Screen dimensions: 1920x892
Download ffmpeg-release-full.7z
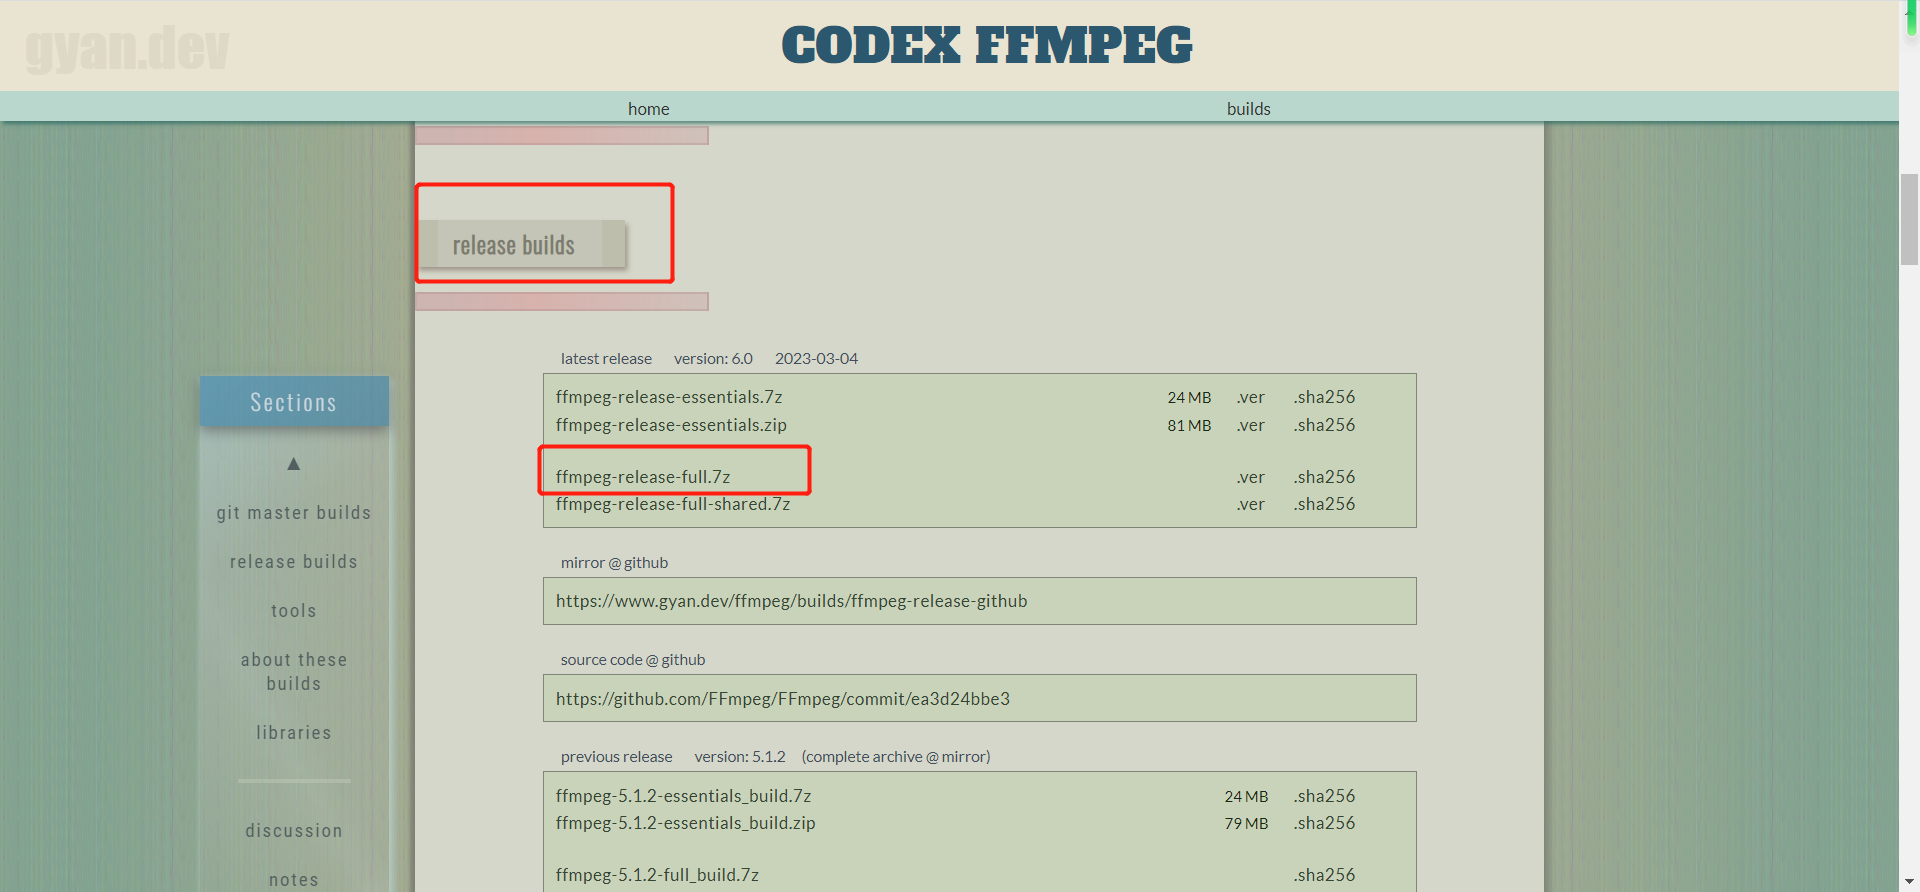click(643, 477)
